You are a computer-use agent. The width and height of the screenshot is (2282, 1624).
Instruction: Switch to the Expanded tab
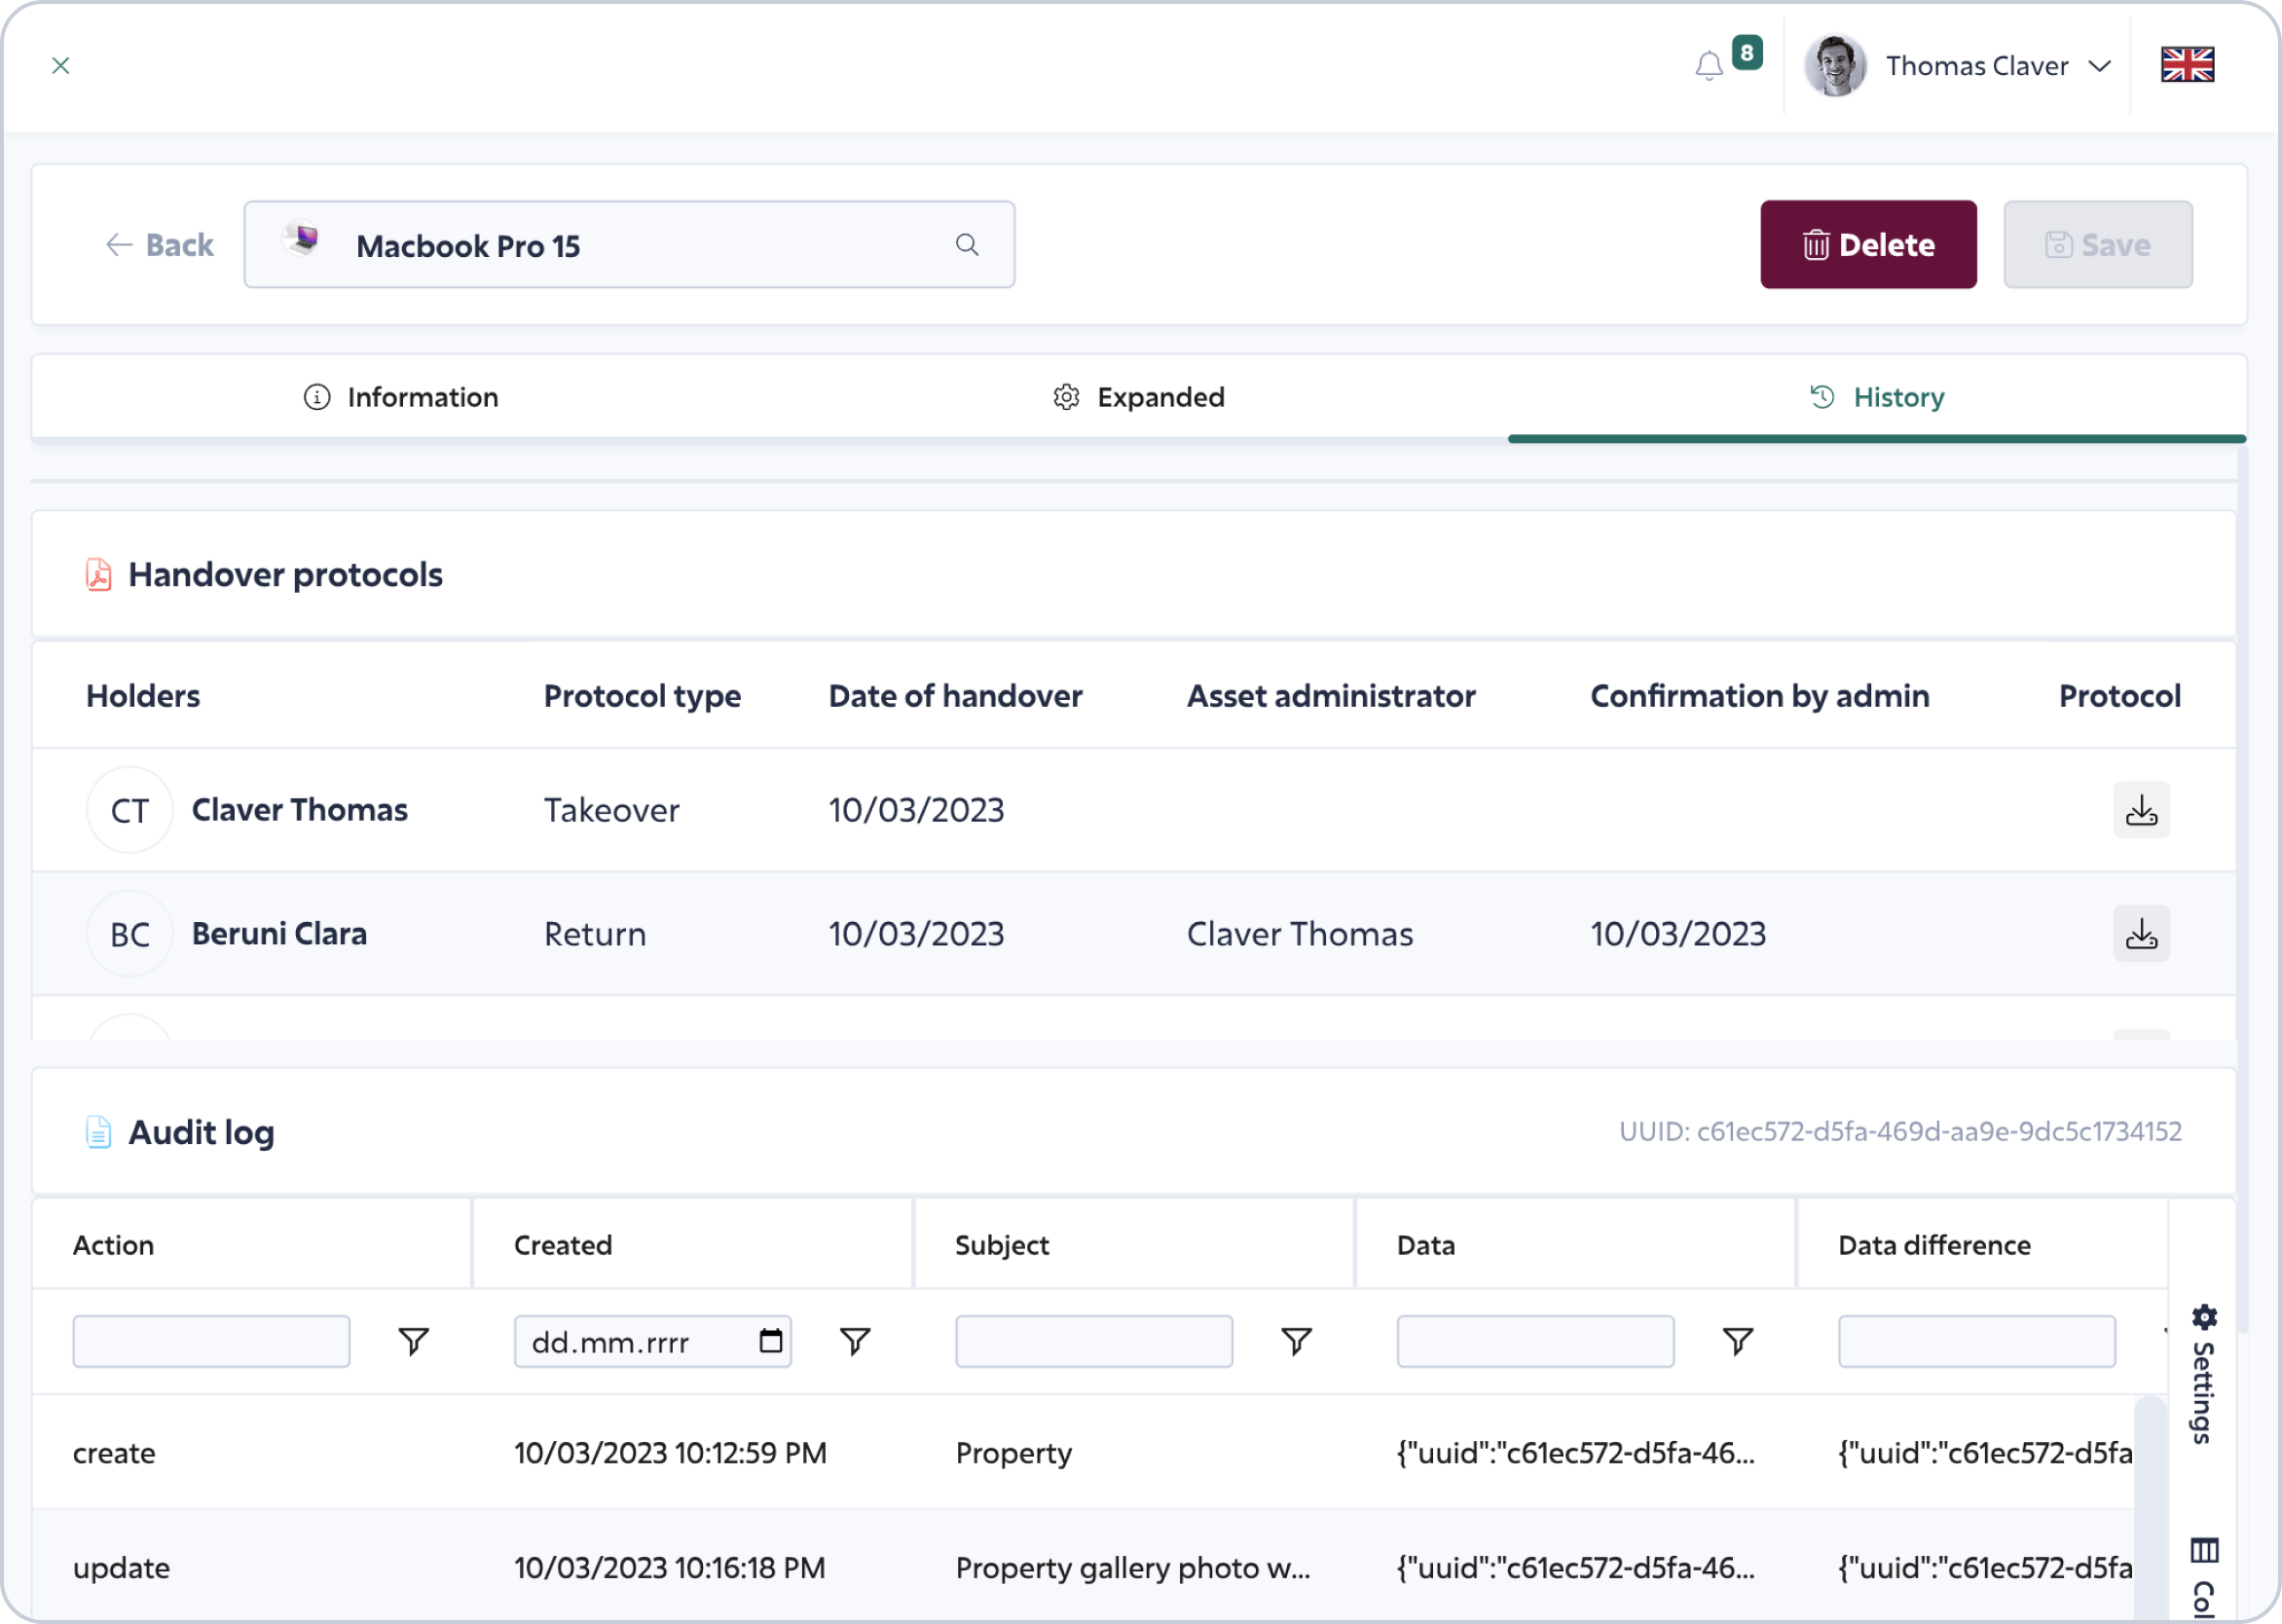[x=1138, y=397]
